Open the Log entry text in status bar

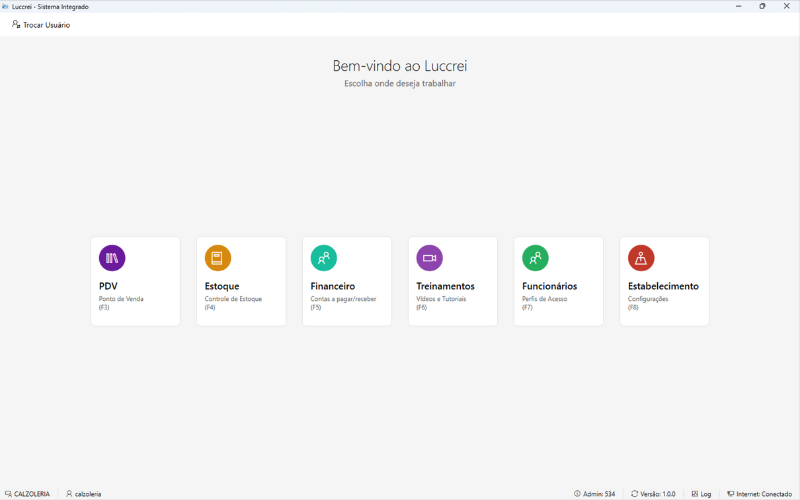(x=706, y=494)
